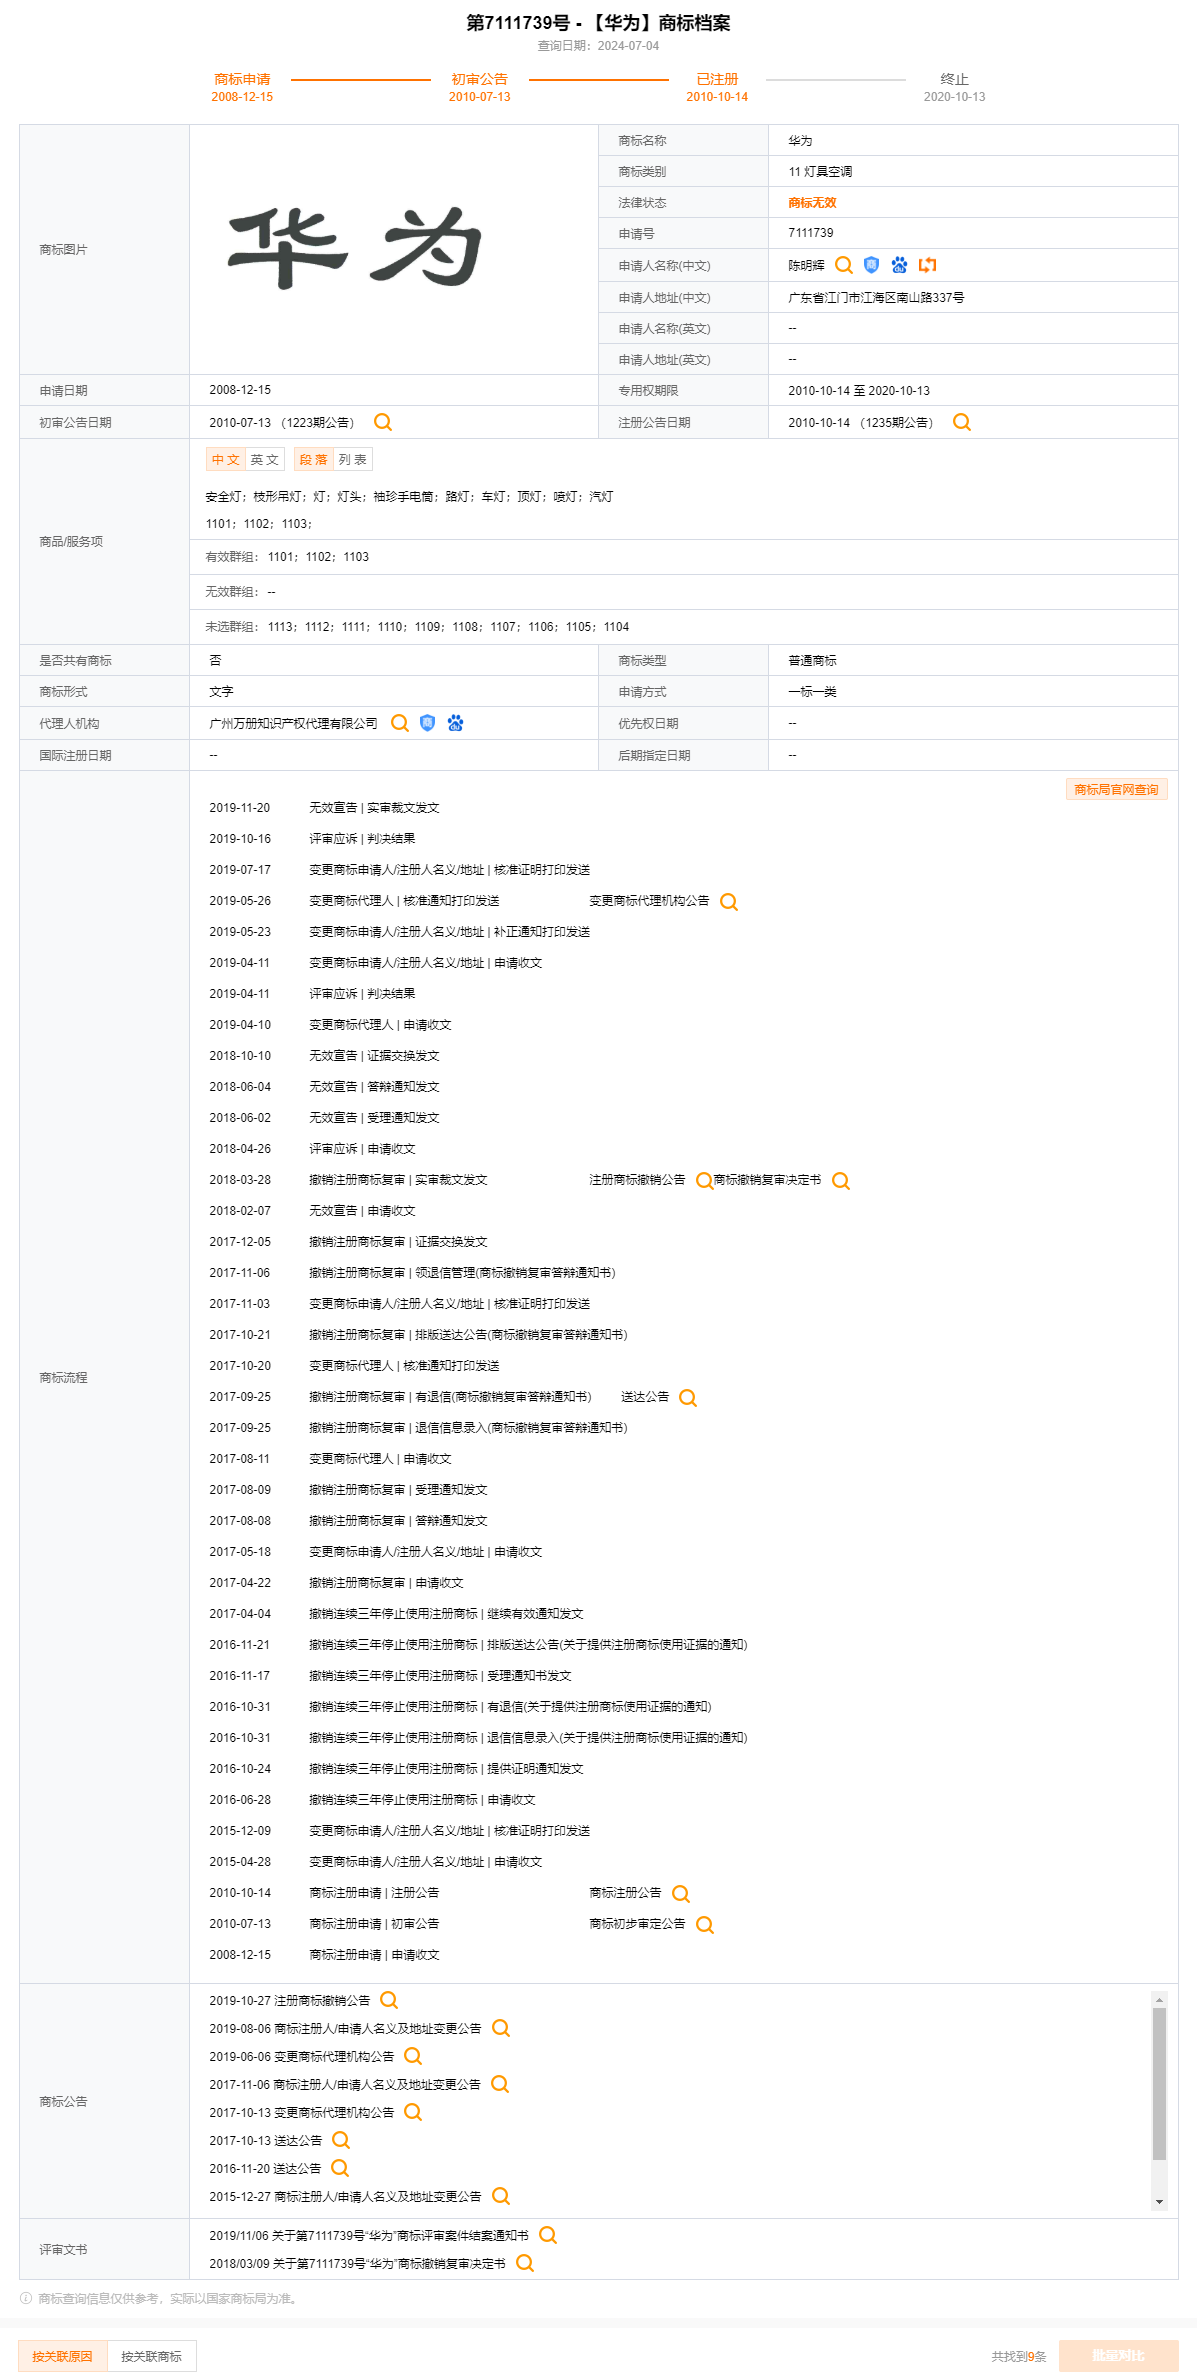The height and width of the screenshot is (2379, 1197).
Task: View 商标注册公告 magnifier in the 2010-10-14 row
Action: pyautogui.click(x=681, y=1894)
